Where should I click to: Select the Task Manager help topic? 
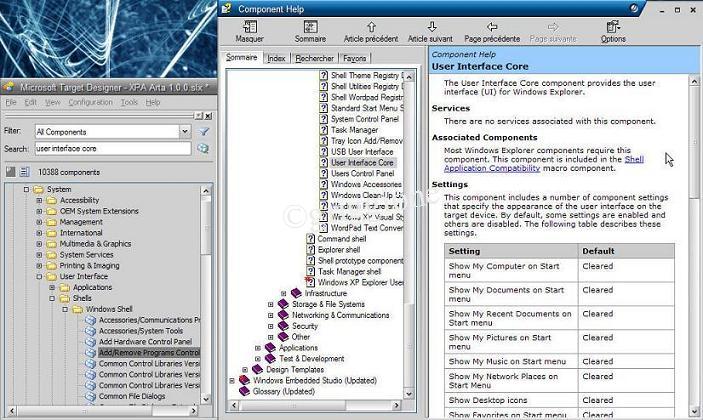(x=354, y=130)
